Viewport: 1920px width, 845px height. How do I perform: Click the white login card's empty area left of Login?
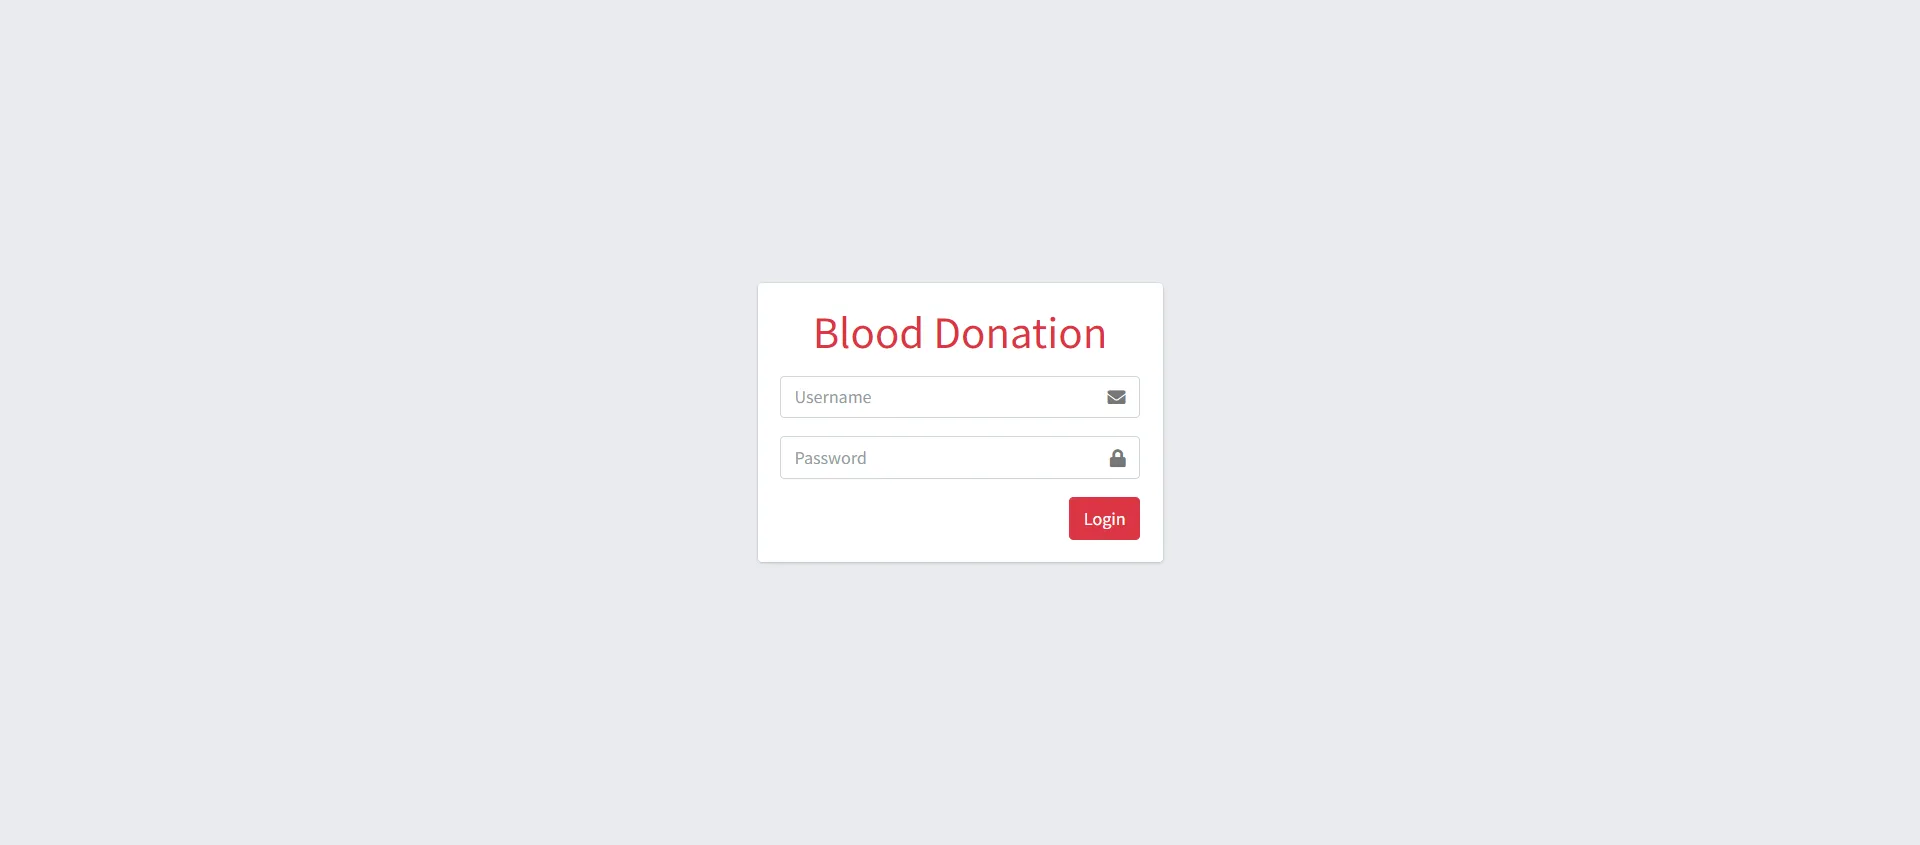[920, 519]
